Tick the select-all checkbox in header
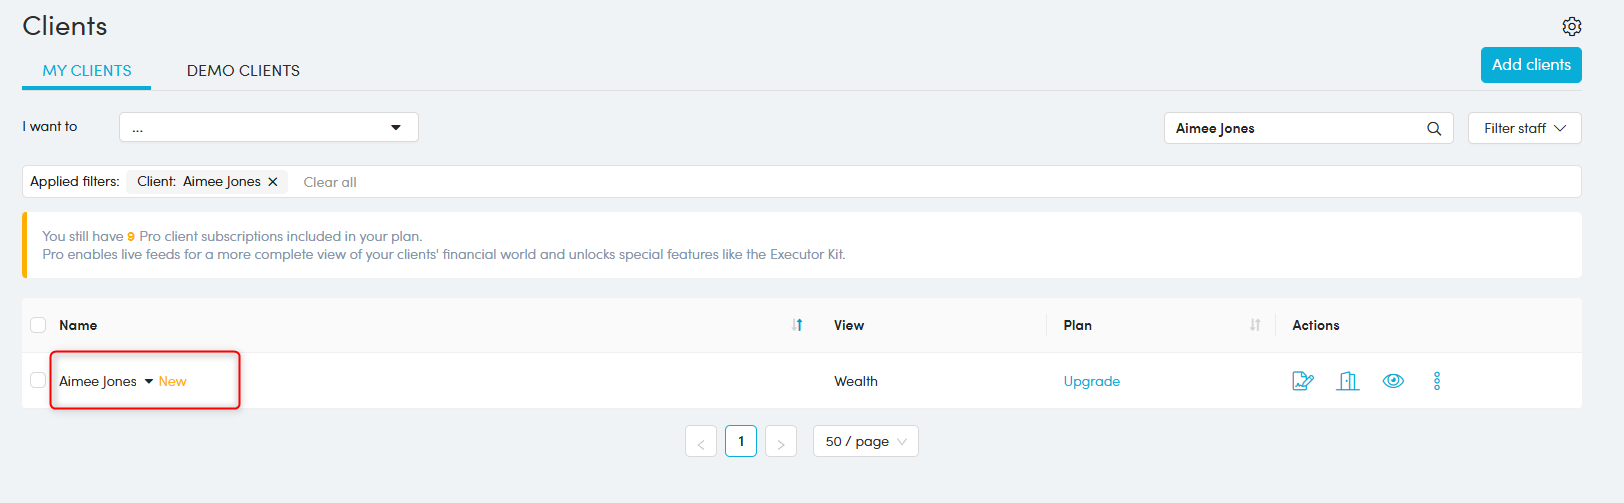The image size is (1624, 503). tap(38, 325)
